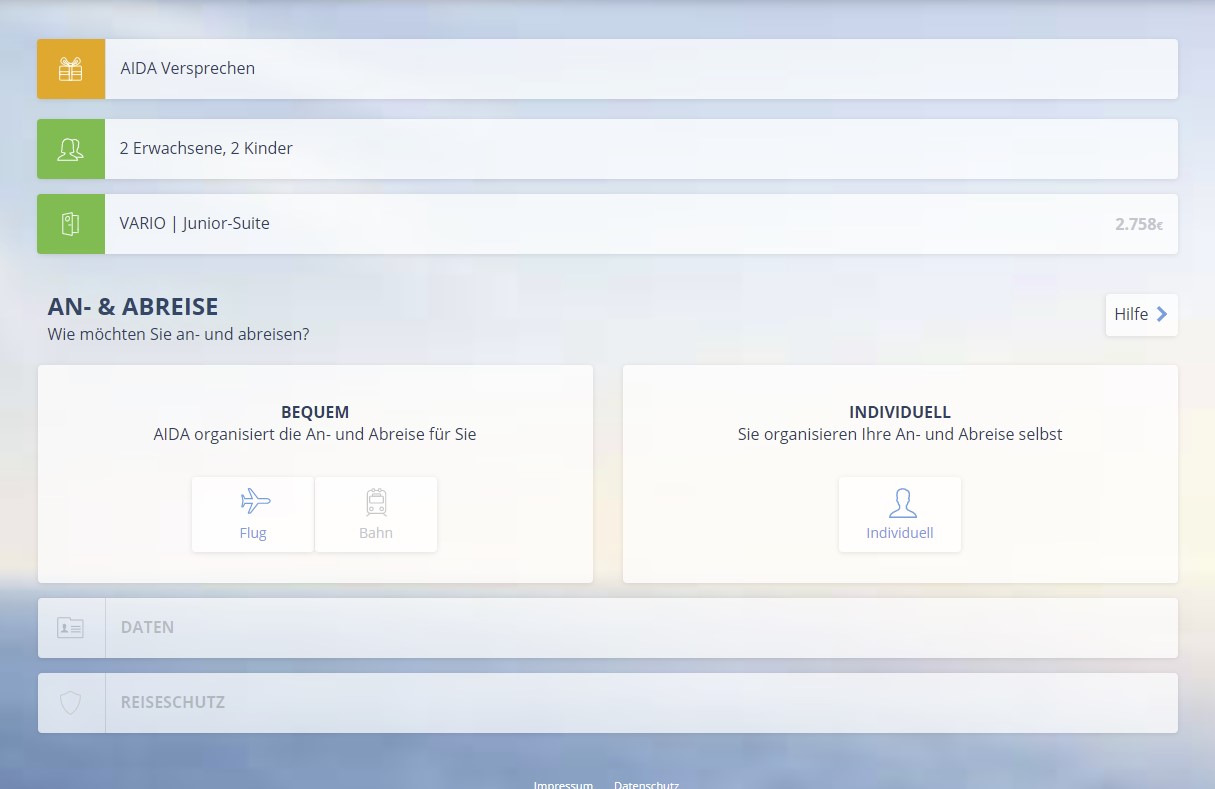The width and height of the screenshot is (1215, 789).
Task: Click the BEQUEM card heading
Action: pos(315,412)
